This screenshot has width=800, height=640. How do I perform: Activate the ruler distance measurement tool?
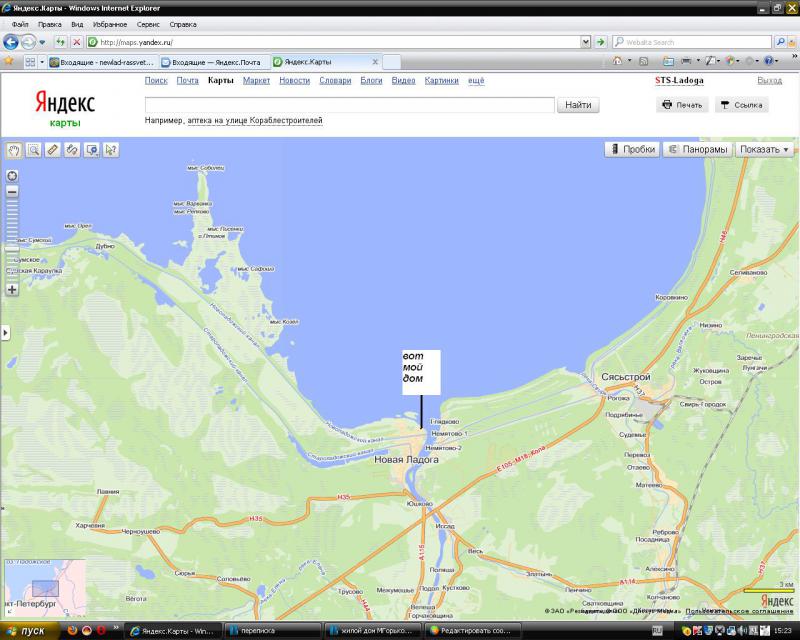point(53,150)
